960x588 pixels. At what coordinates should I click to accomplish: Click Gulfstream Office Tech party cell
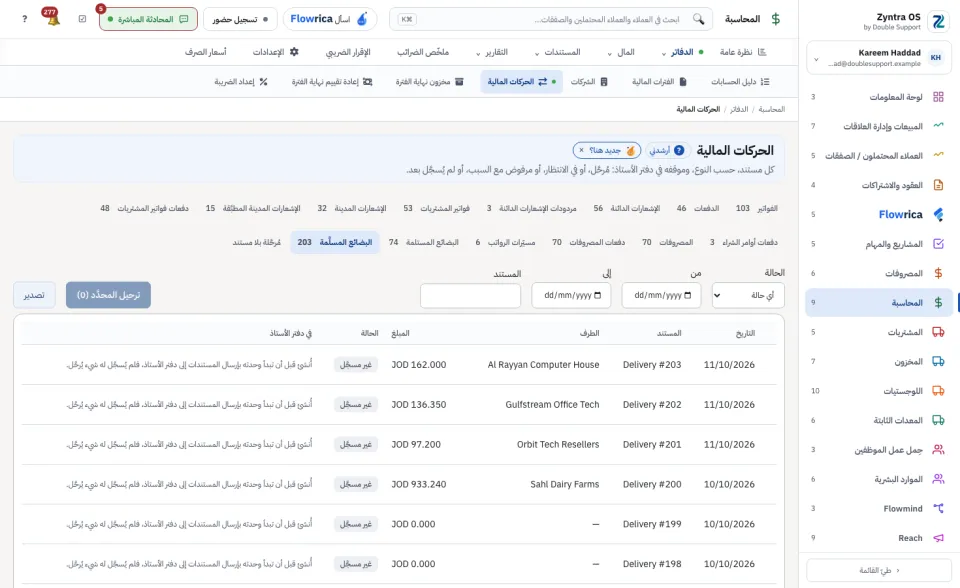pos(552,404)
